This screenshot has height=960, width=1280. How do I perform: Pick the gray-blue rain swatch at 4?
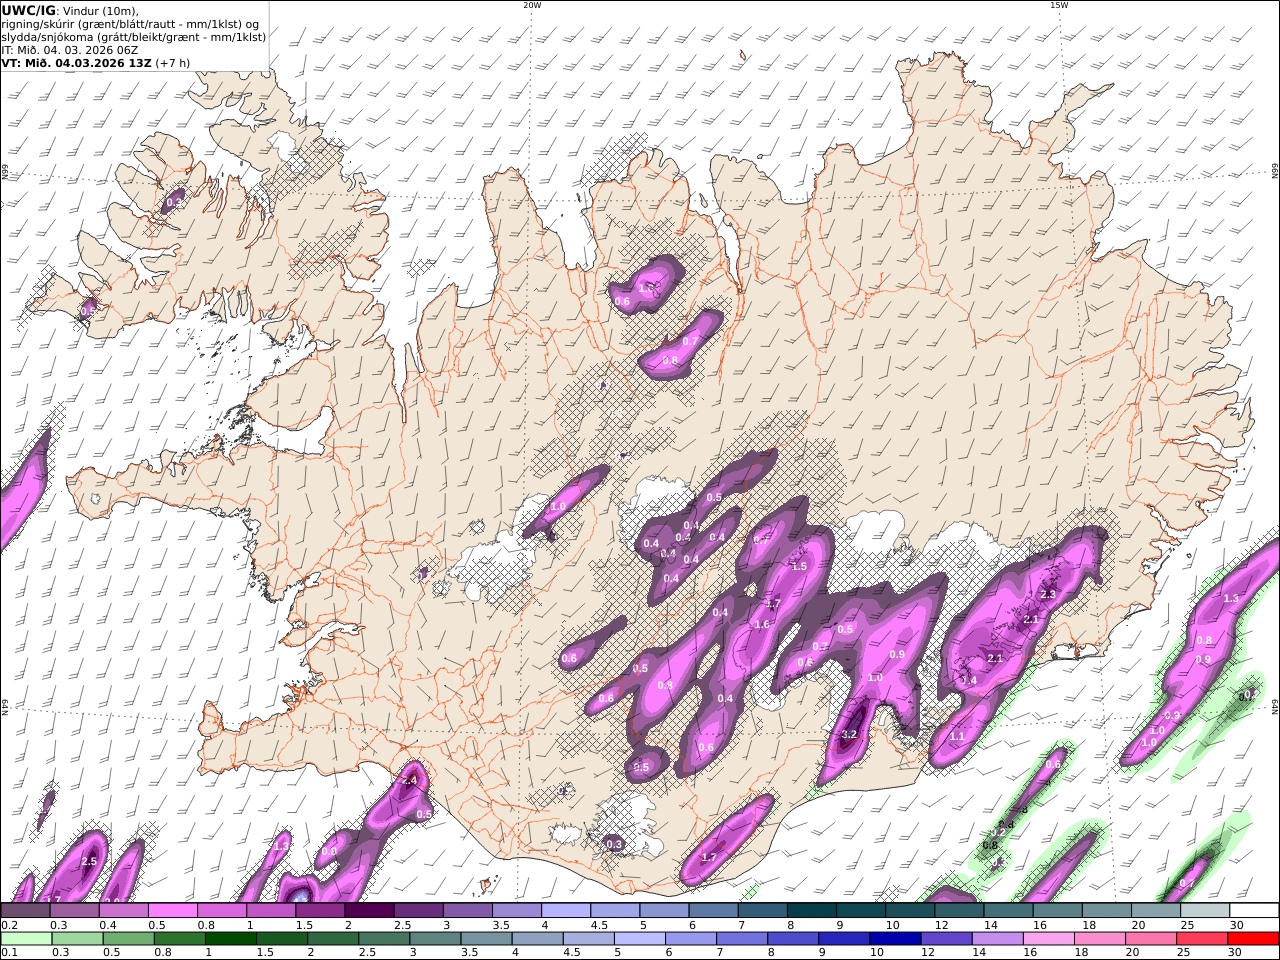[536, 938]
